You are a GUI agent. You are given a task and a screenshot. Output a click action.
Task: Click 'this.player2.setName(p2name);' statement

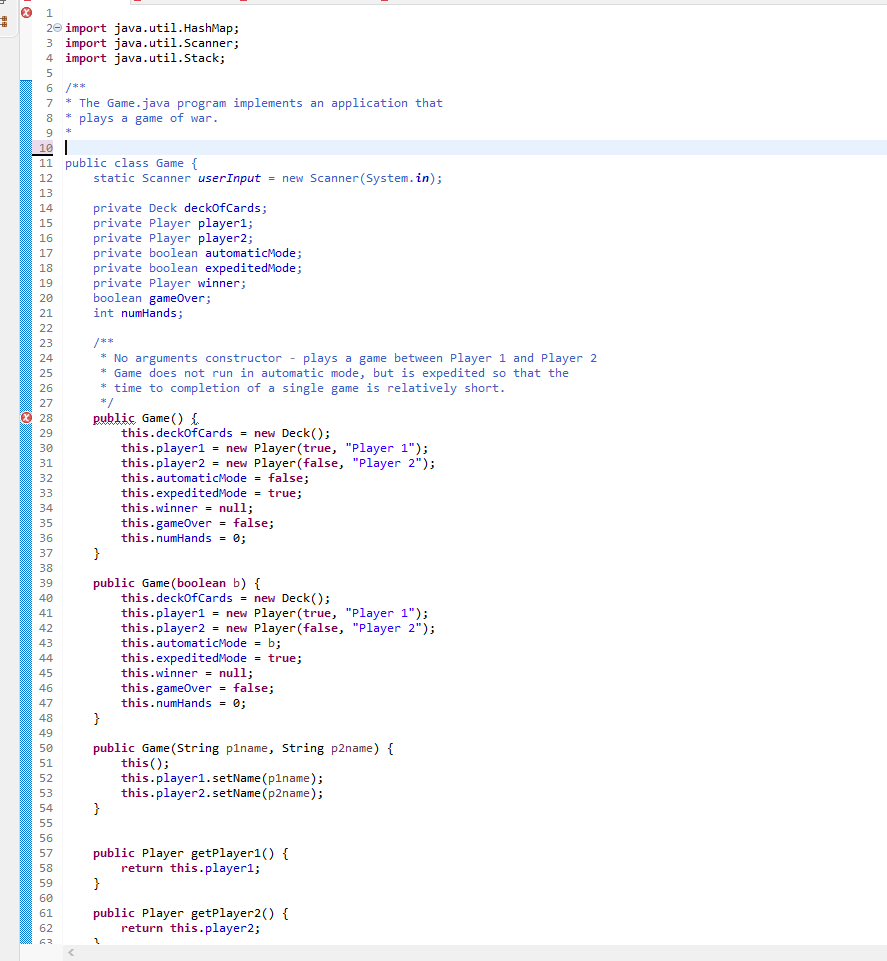pos(222,794)
